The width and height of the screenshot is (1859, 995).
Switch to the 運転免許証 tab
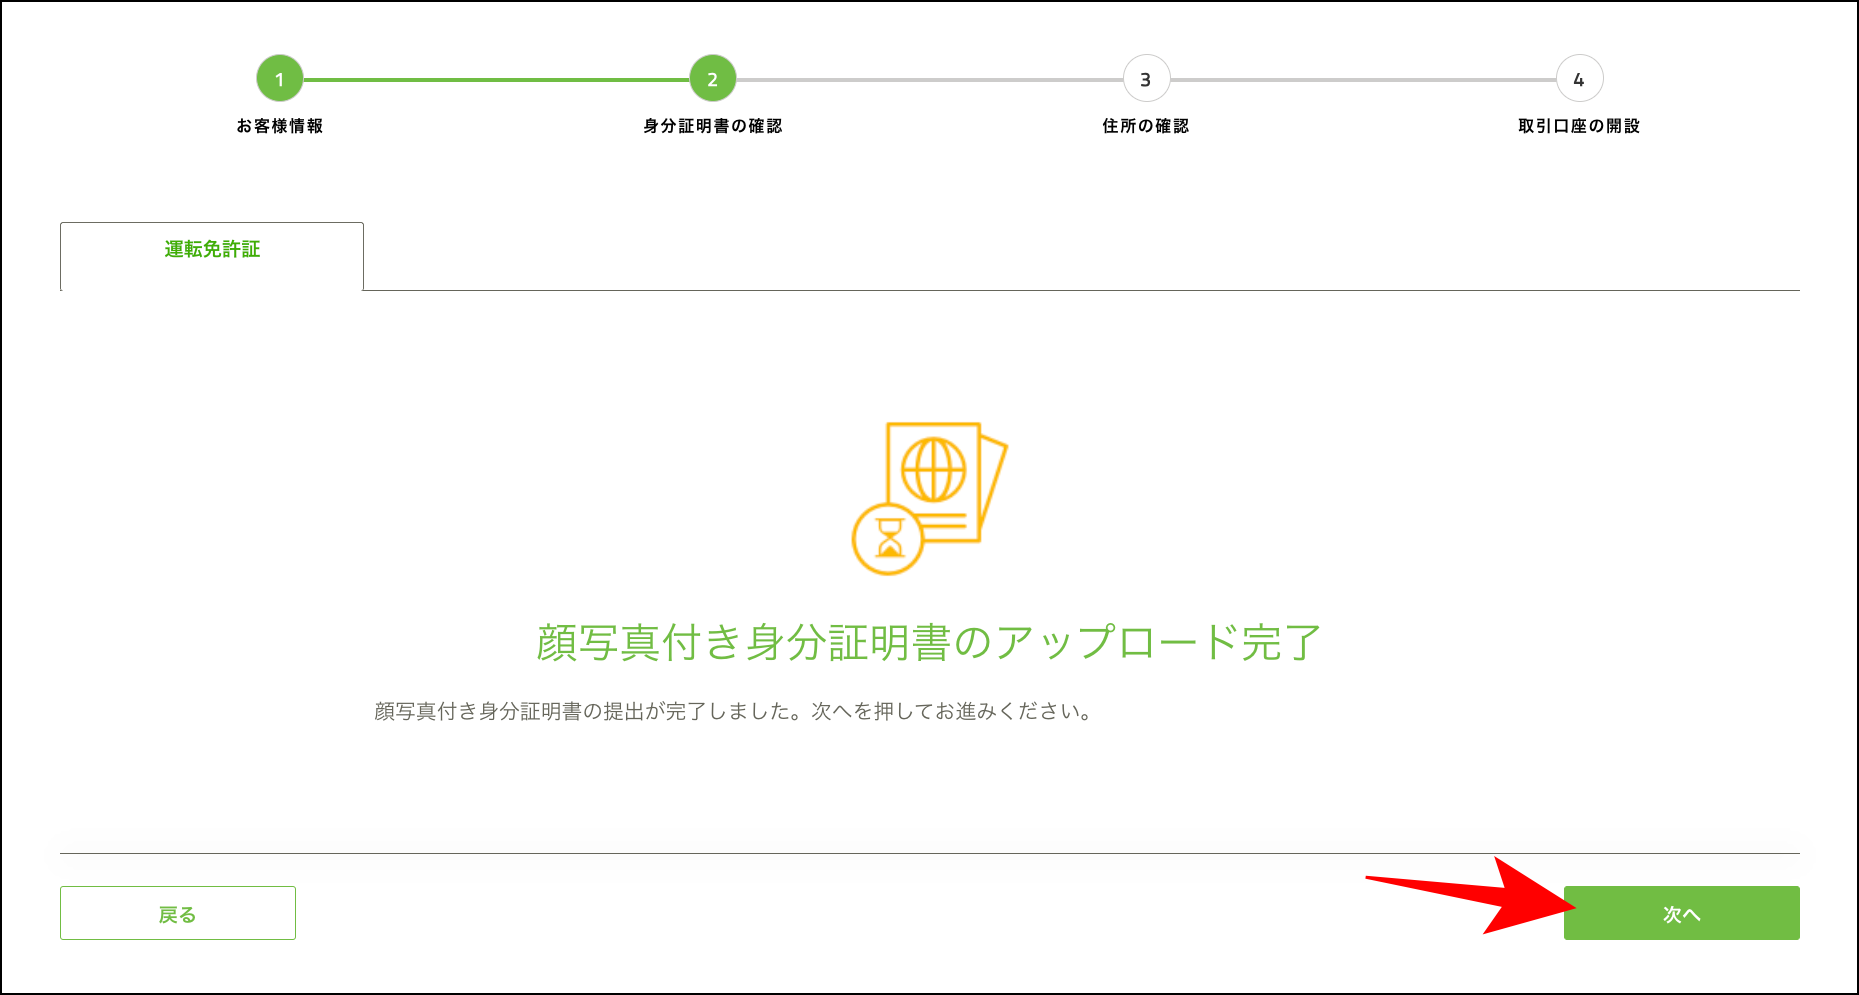click(210, 250)
